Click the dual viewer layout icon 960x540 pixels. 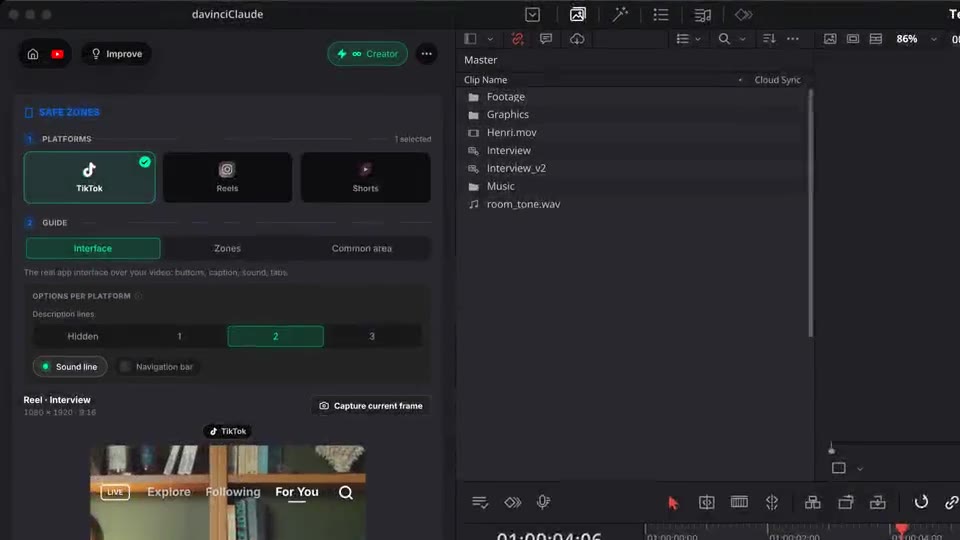(x=876, y=39)
